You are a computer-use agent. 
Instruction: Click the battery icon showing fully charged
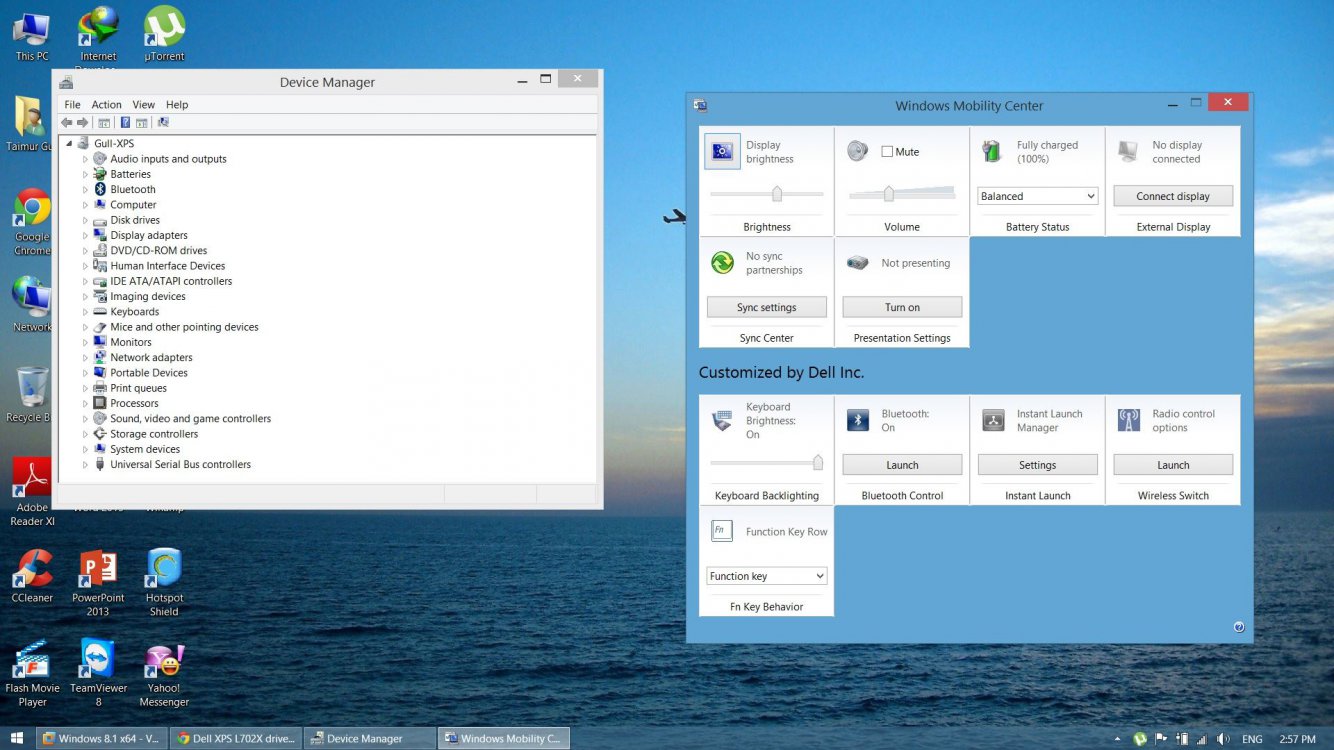pyautogui.click(x=991, y=151)
